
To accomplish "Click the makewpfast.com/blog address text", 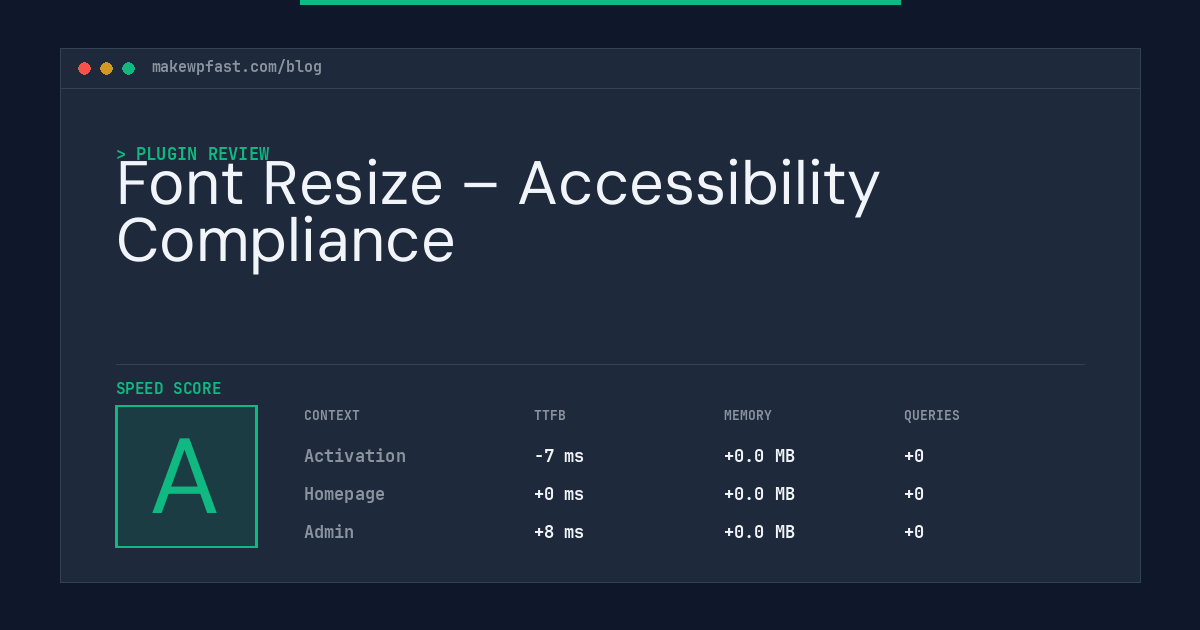I will pyautogui.click(x=237, y=67).
